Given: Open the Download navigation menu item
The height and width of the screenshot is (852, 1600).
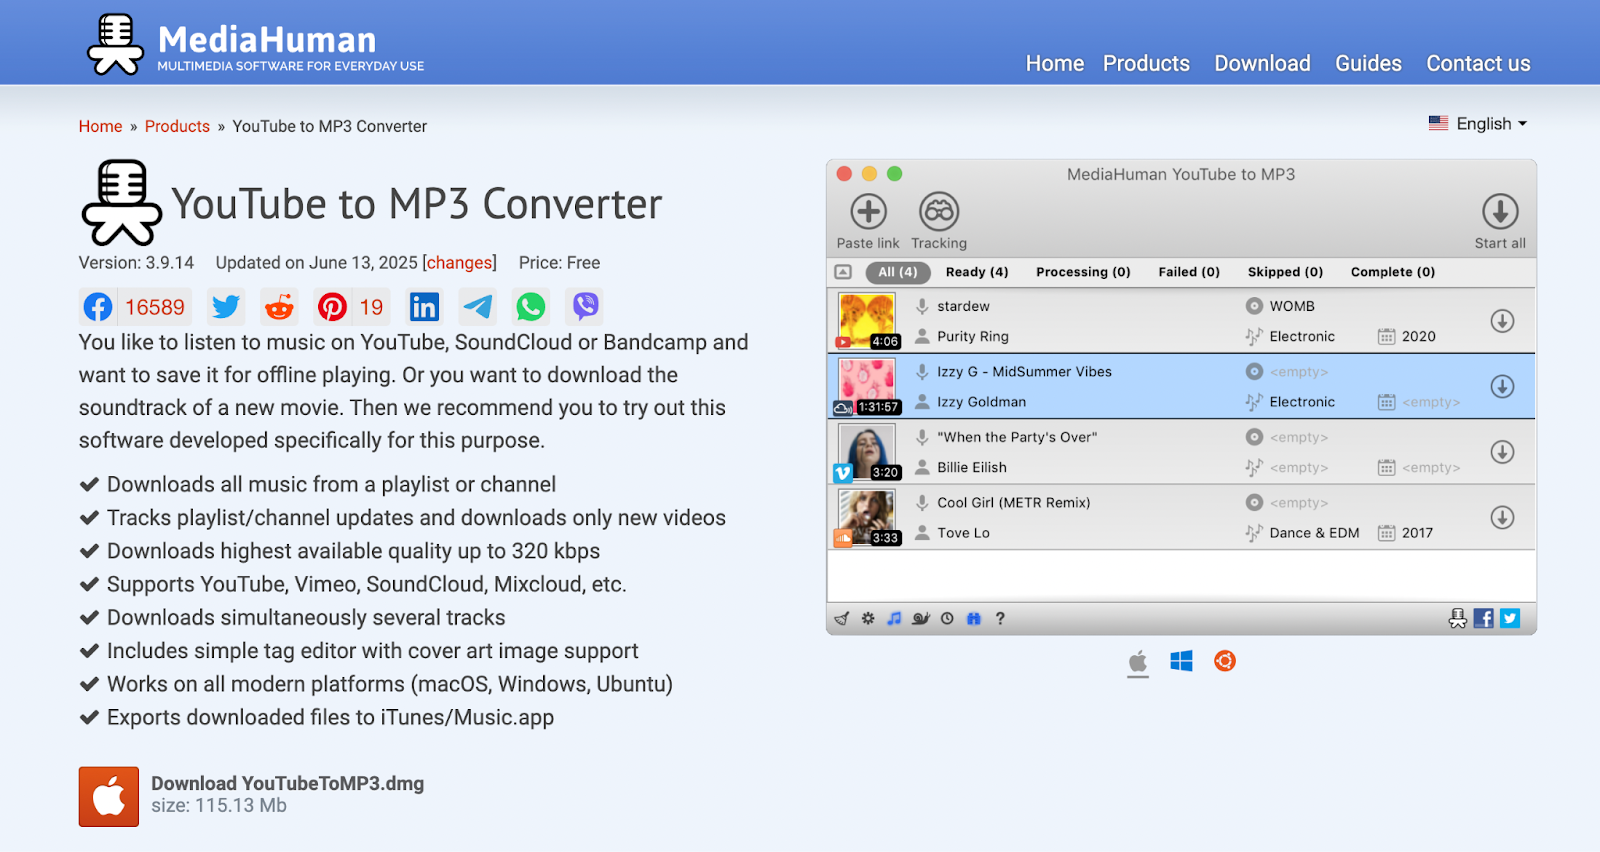Looking at the screenshot, I should tap(1262, 64).
